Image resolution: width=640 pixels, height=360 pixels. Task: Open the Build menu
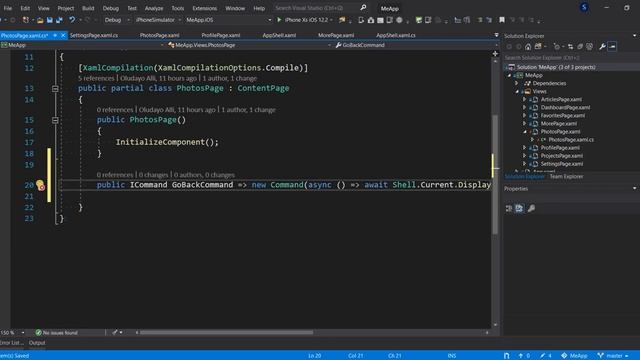[x=88, y=8]
